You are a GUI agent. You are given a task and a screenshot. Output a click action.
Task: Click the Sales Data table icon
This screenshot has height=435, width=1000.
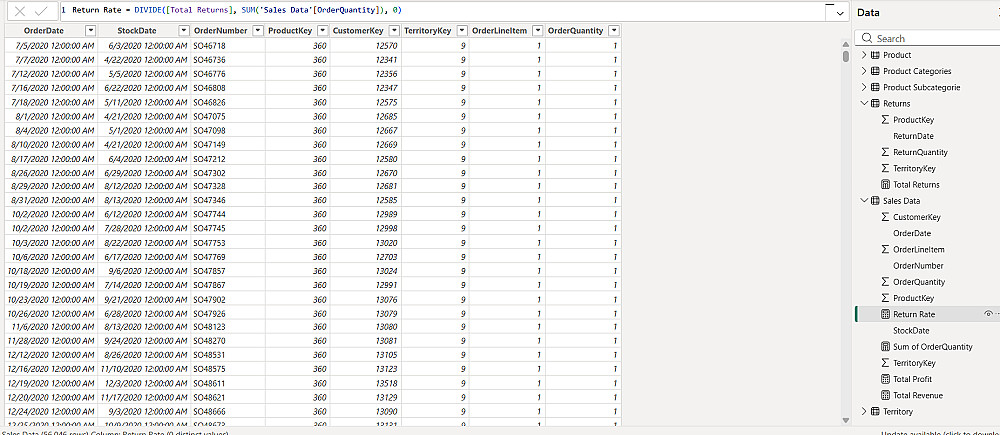pyautogui.click(x=875, y=201)
